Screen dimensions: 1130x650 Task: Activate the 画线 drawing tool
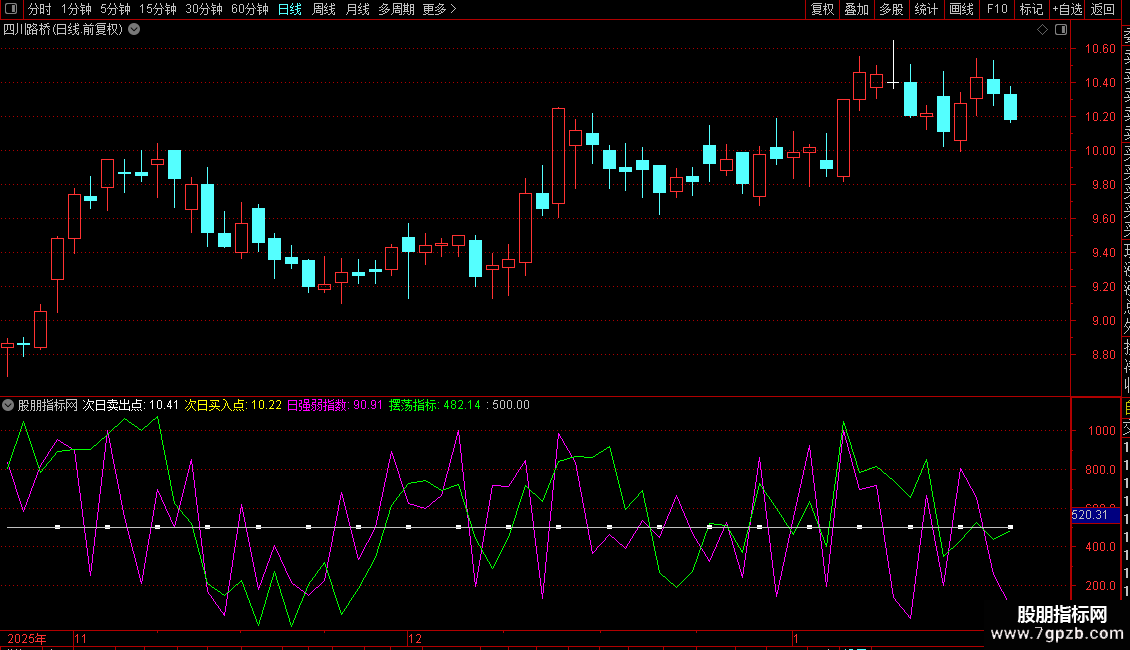point(961,9)
